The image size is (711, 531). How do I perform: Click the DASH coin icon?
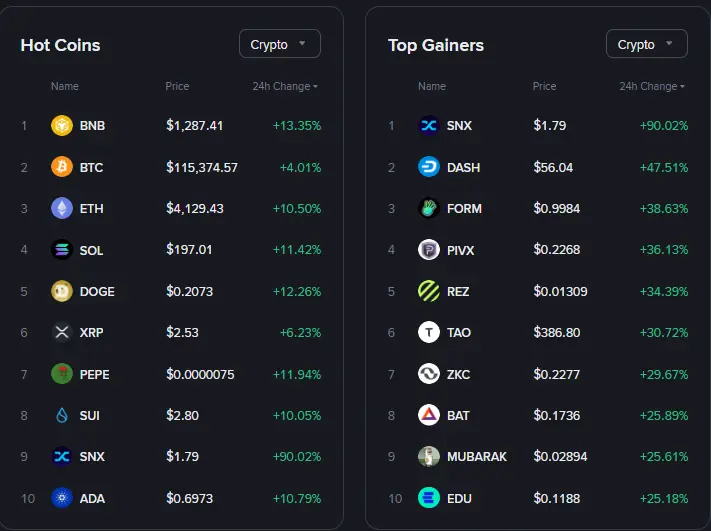[429, 167]
